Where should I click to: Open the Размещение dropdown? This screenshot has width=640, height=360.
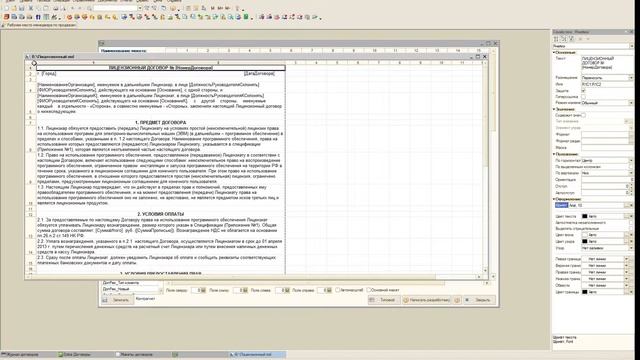[631, 78]
